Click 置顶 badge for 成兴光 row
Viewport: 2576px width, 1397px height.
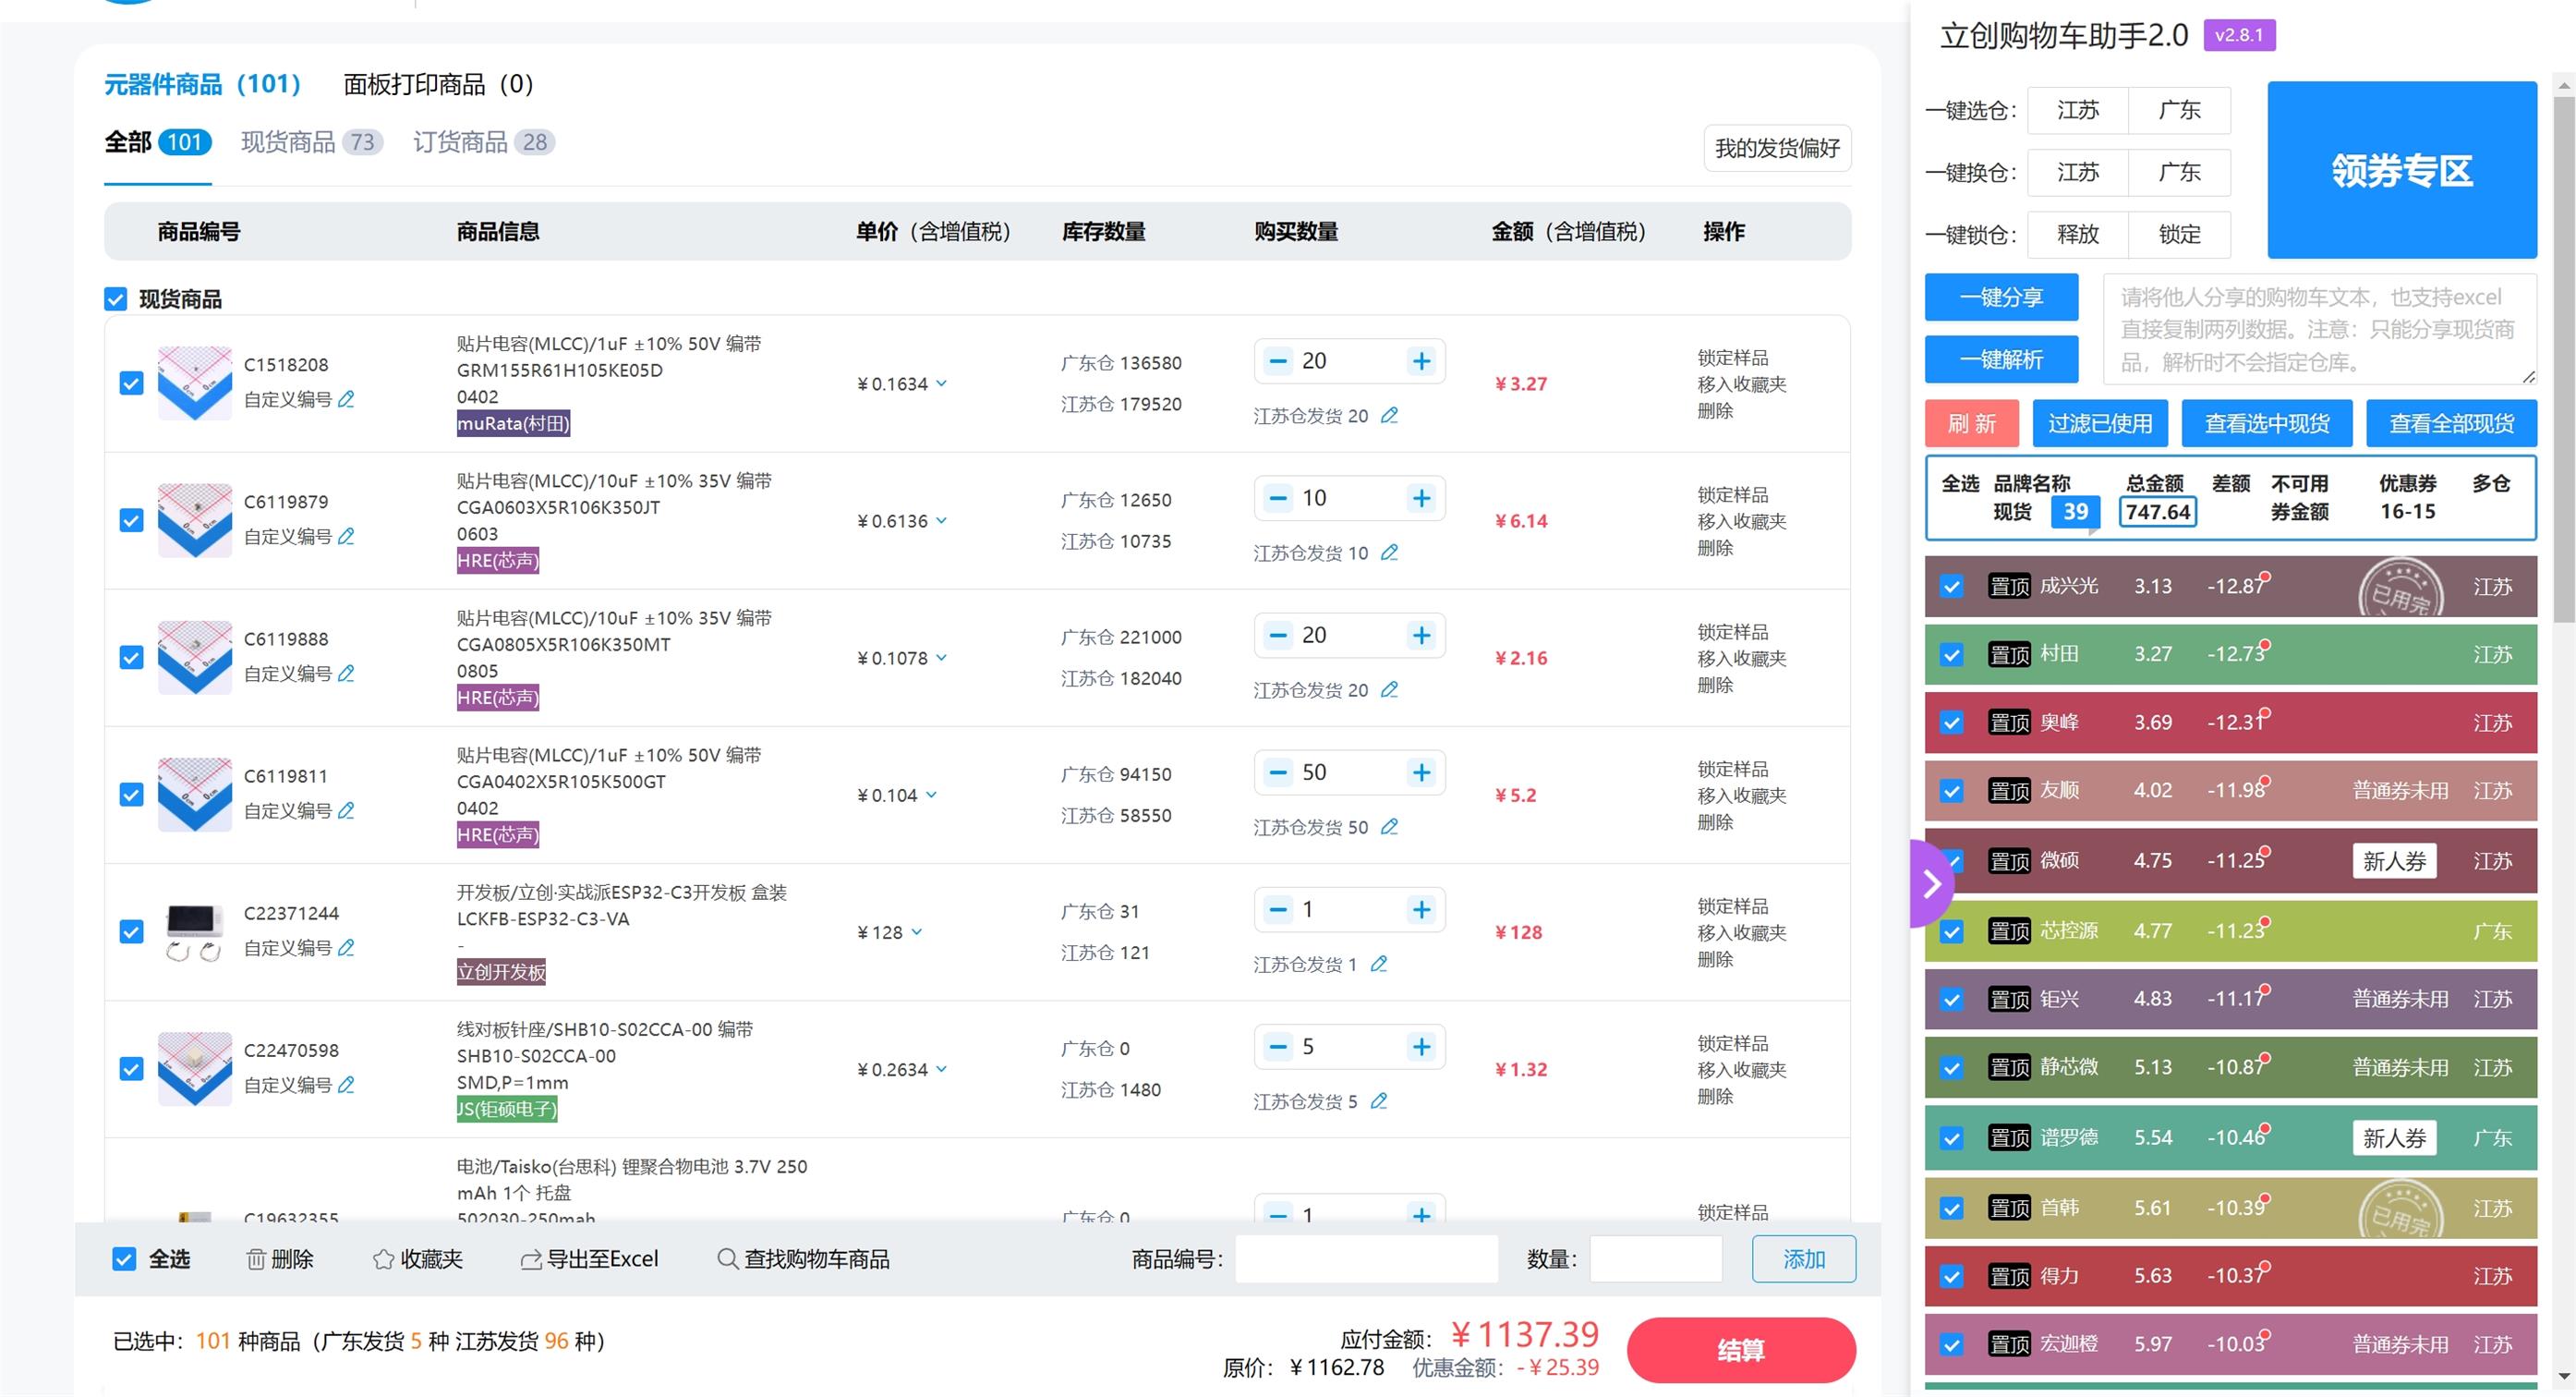pos(2009,586)
